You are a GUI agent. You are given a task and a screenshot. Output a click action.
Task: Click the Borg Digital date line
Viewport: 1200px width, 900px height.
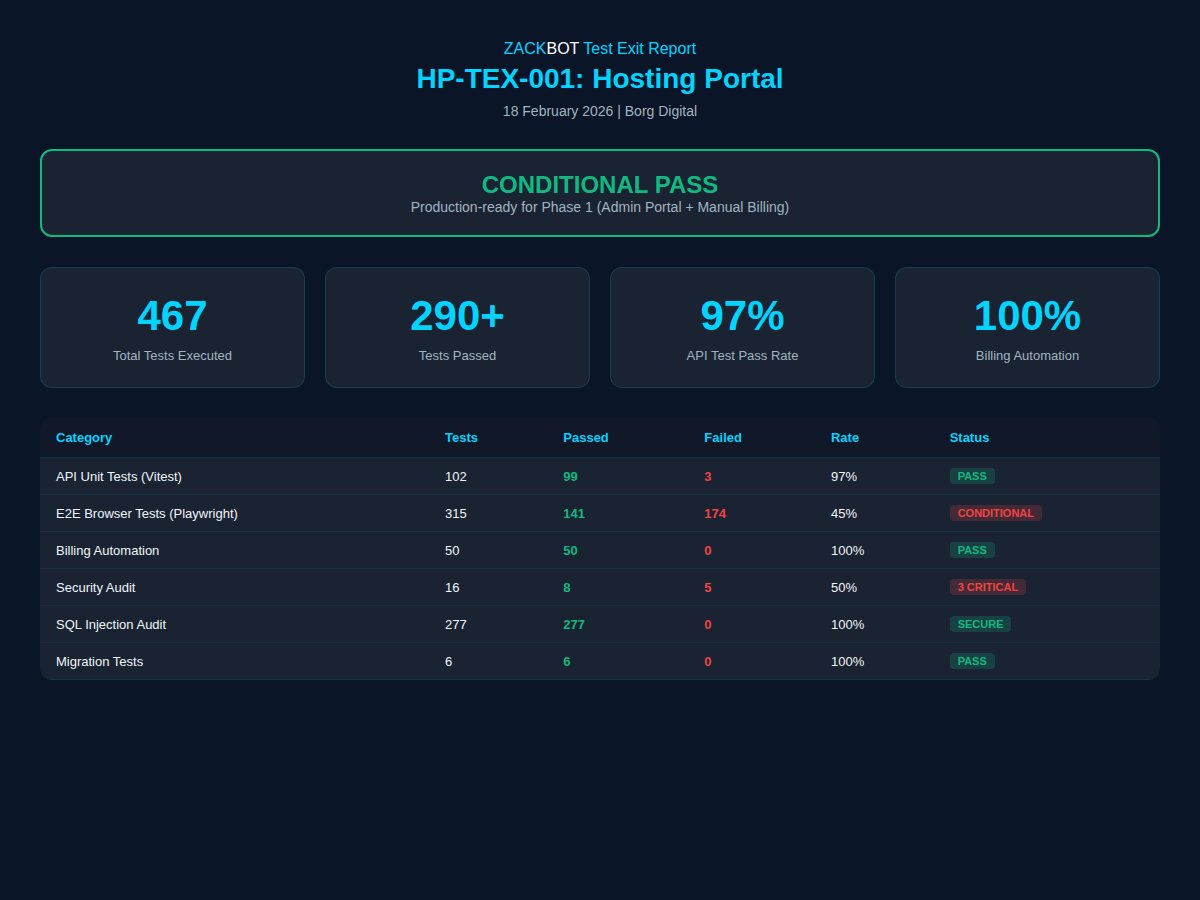599,111
